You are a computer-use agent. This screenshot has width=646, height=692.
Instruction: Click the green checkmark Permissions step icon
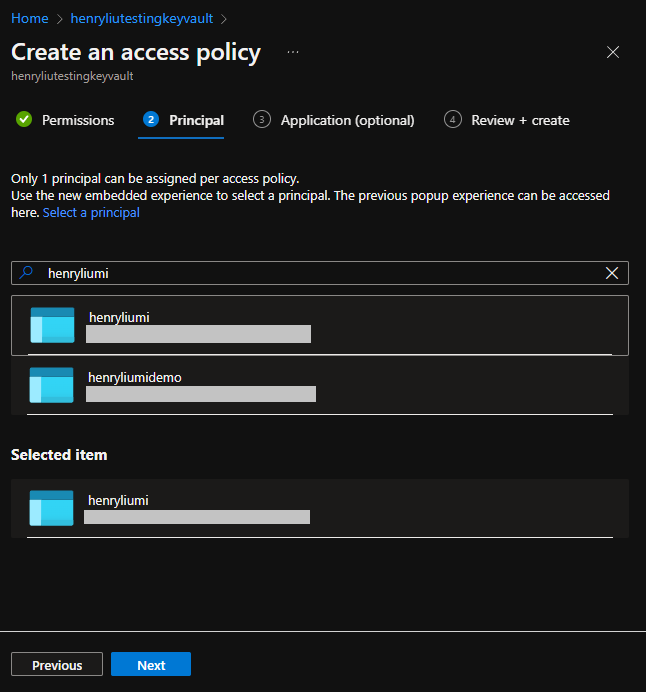pos(24,119)
